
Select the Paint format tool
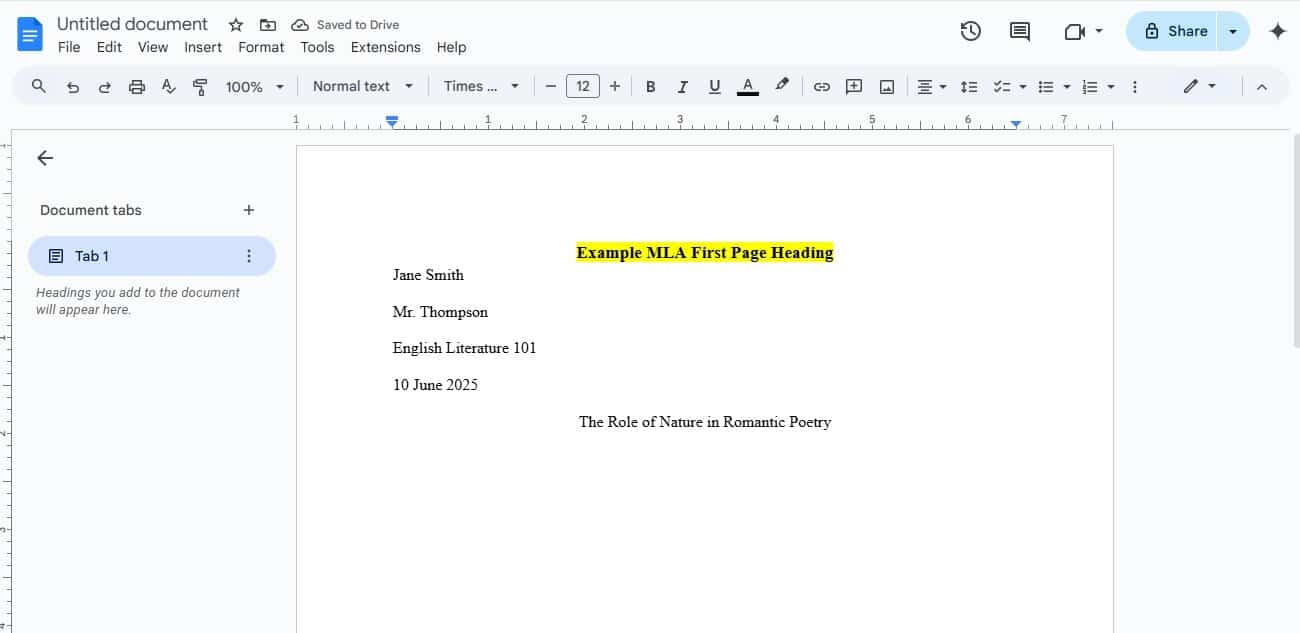tap(199, 86)
